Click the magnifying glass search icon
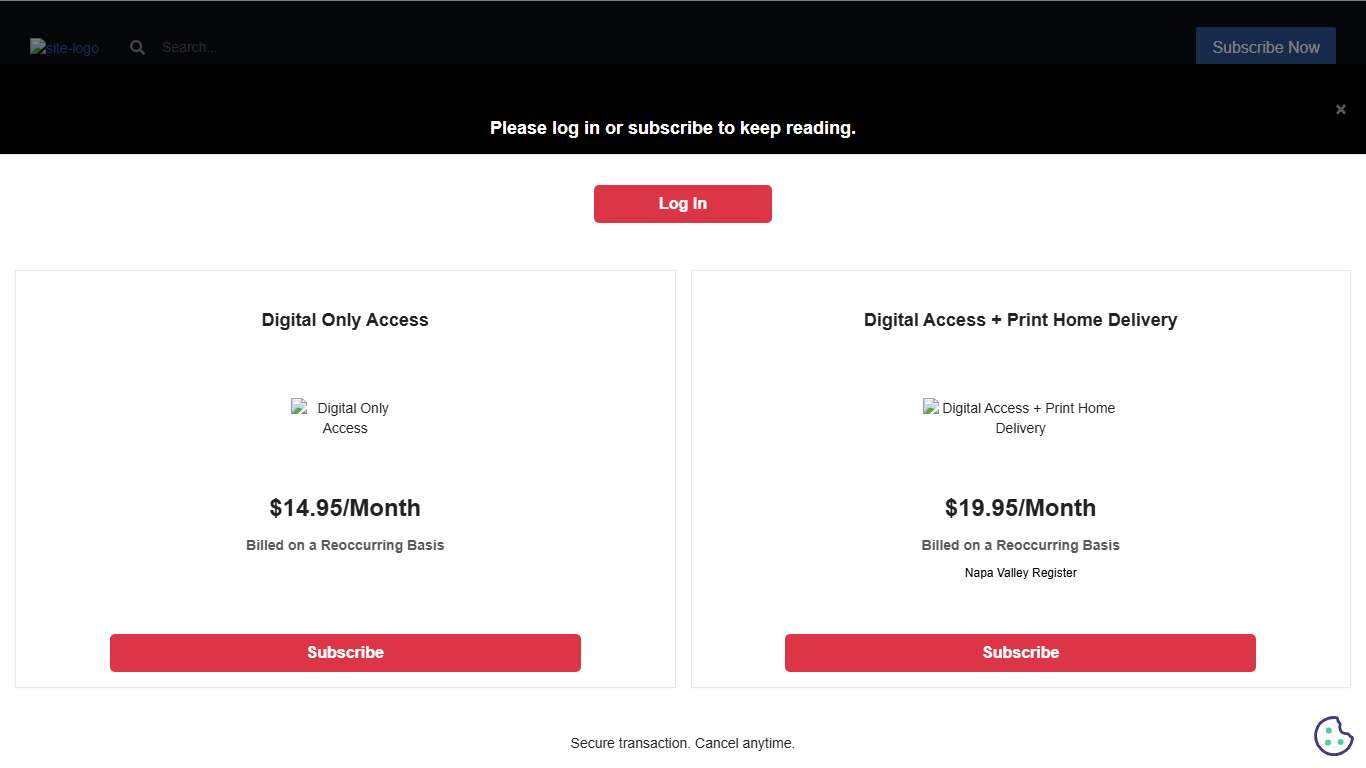Viewport: 1366px width, 768px height. tap(138, 47)
